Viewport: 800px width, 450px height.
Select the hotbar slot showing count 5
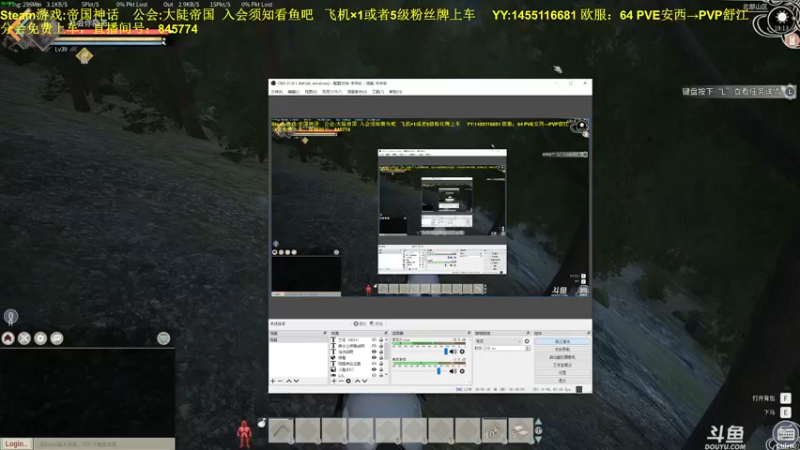(520, 430)
